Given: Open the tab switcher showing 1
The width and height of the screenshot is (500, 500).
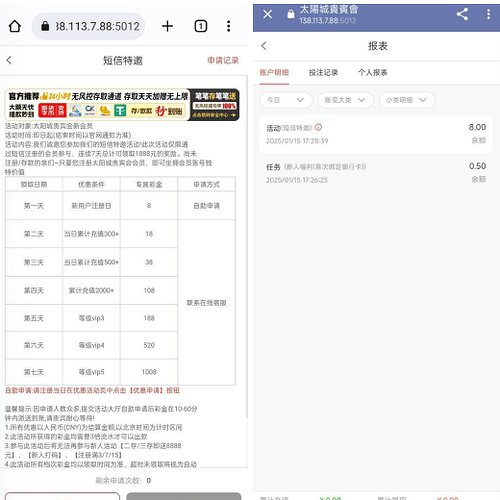Looking at the screenshot, I should pyautogui.click(x=201, y=26).
